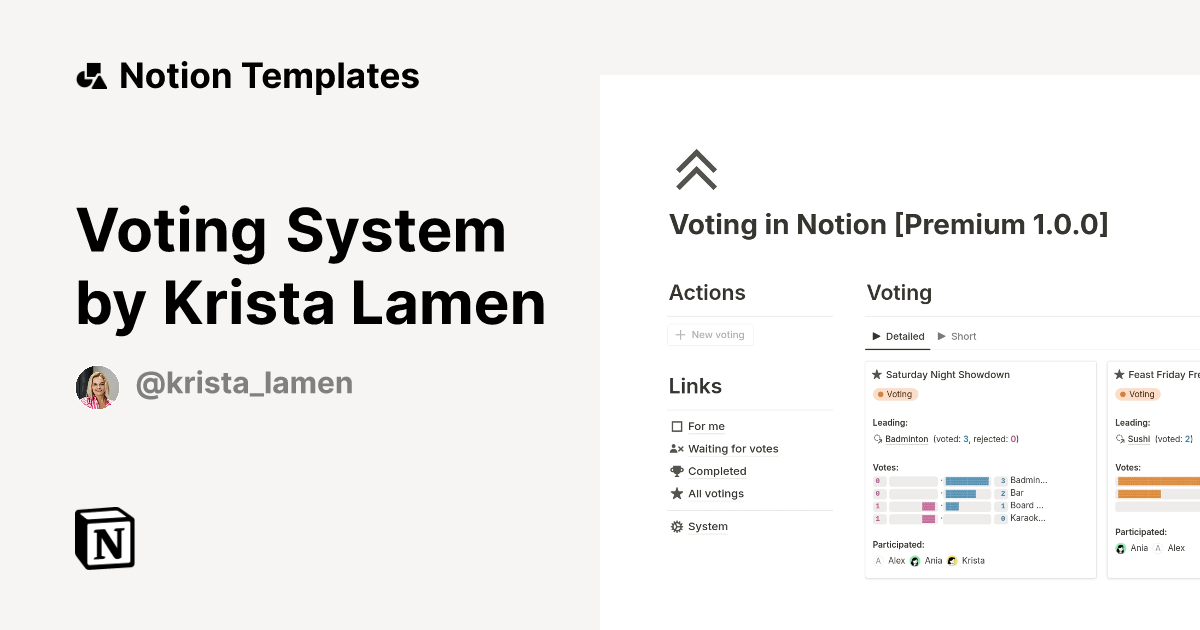Screen dimensions: 1200x630
Task: Select the star icon next to All votings
Action: [x=677, y=493]
